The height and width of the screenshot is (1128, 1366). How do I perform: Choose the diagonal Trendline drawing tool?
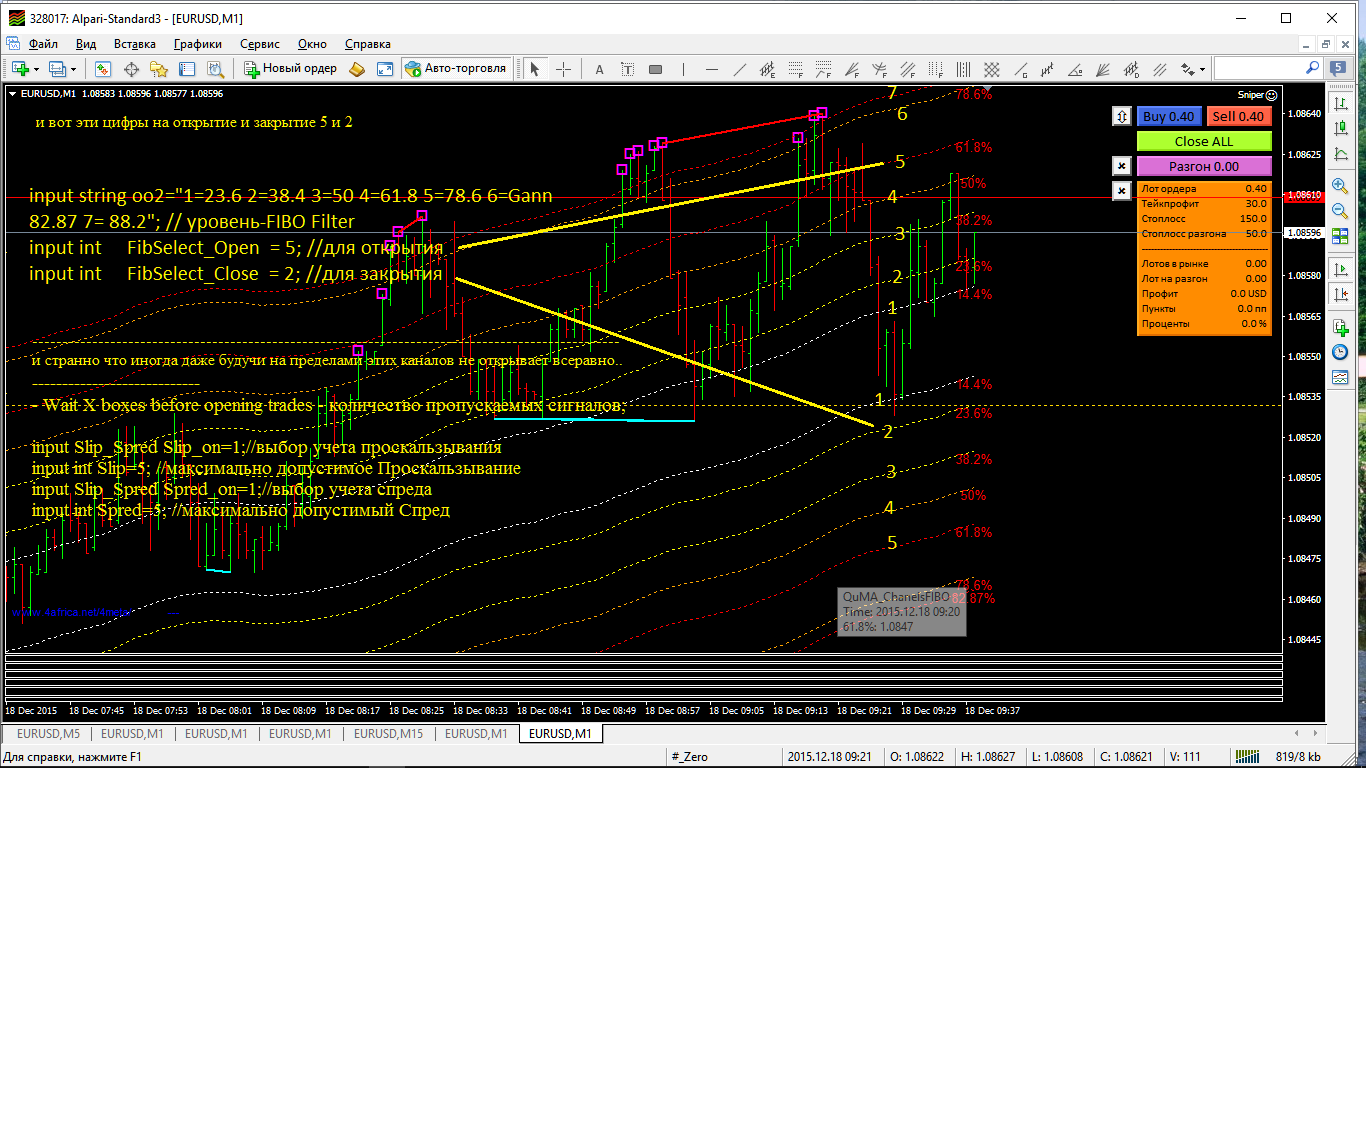coord(739,69)
